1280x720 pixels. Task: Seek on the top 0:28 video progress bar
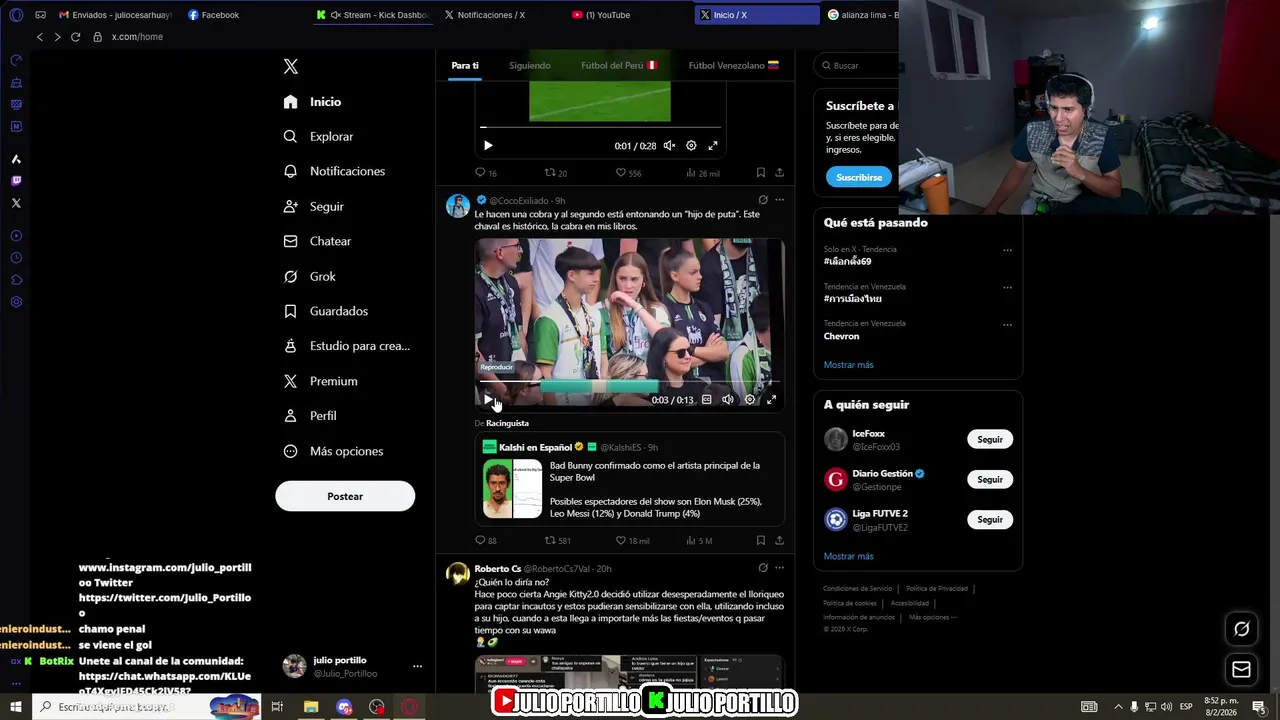click(x=600, y=128)
